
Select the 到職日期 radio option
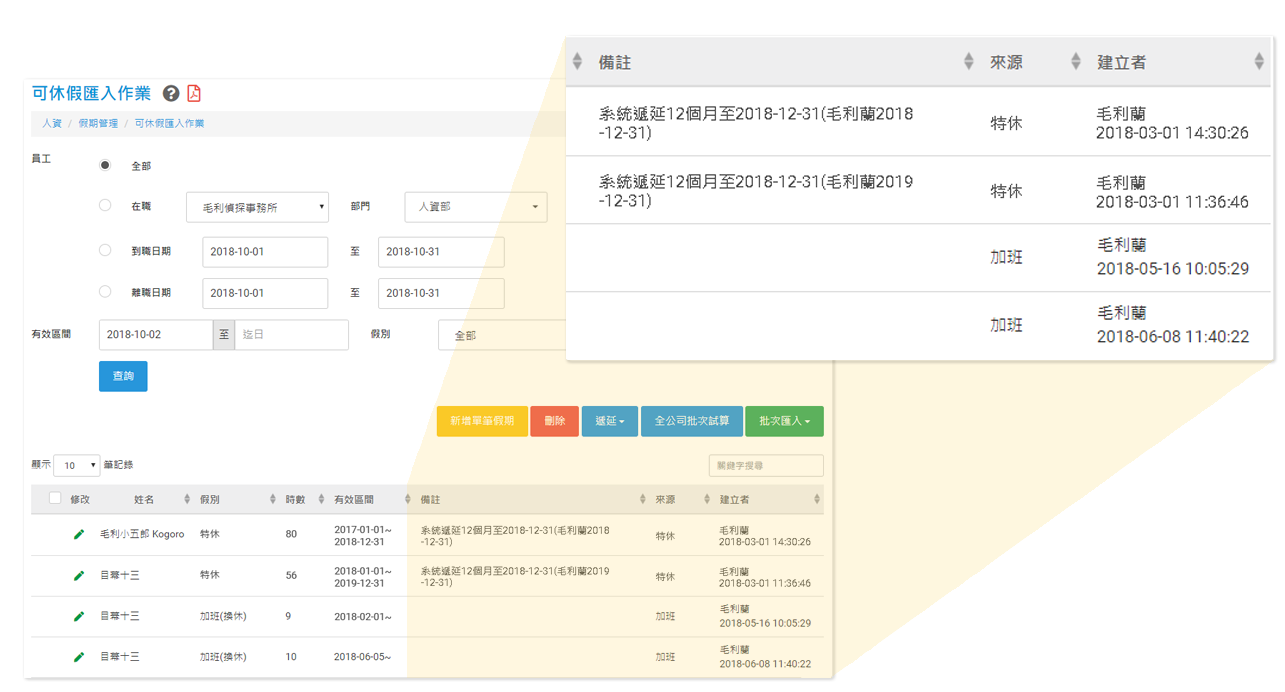click(105, 252)
